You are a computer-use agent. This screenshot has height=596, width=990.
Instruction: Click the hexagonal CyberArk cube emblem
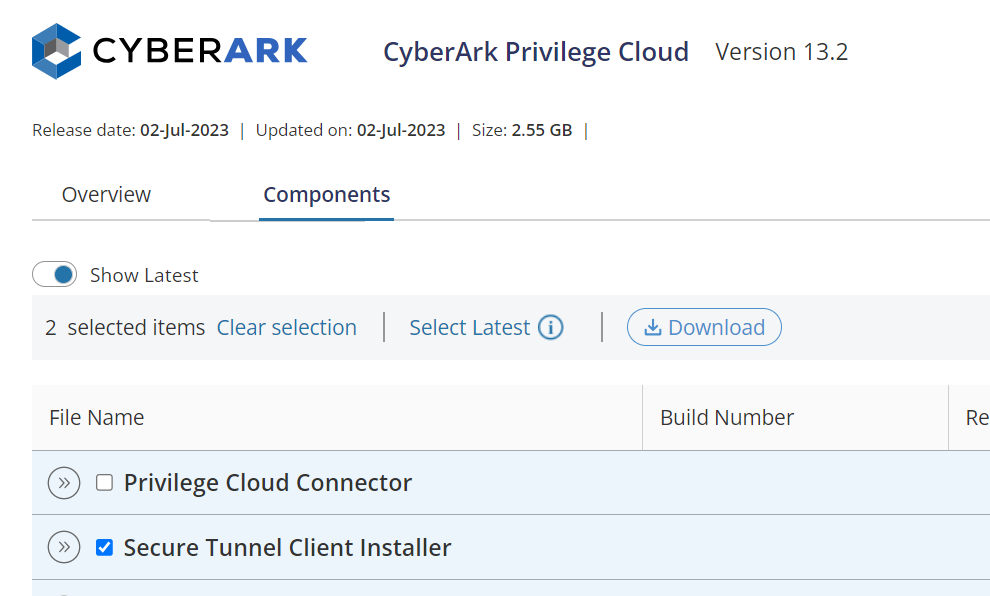pyautogui.click(x=55, y=50)
